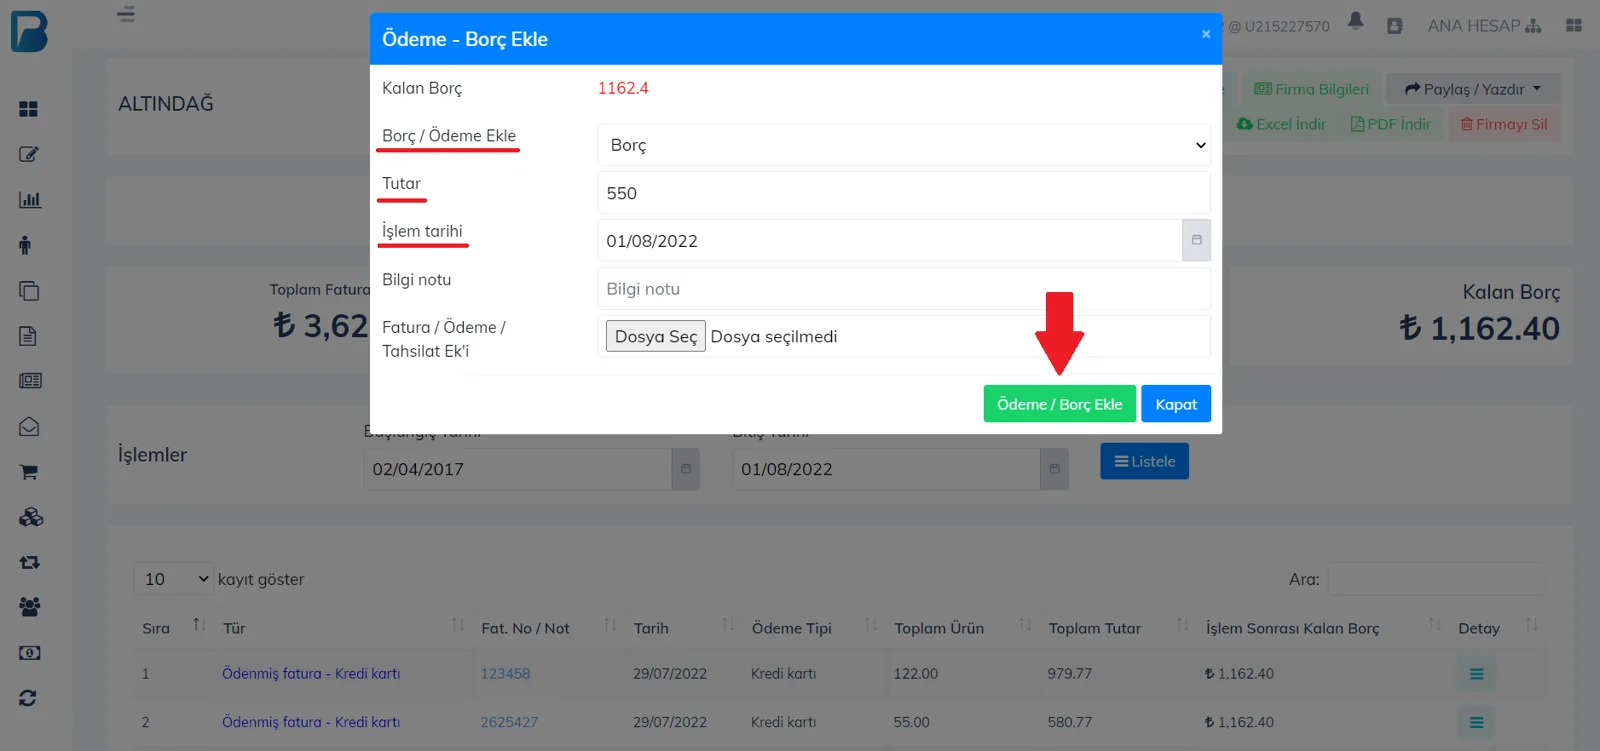Open the bar chart reports icon in sidebar
1600x751 pixels.
coord(30,200)
